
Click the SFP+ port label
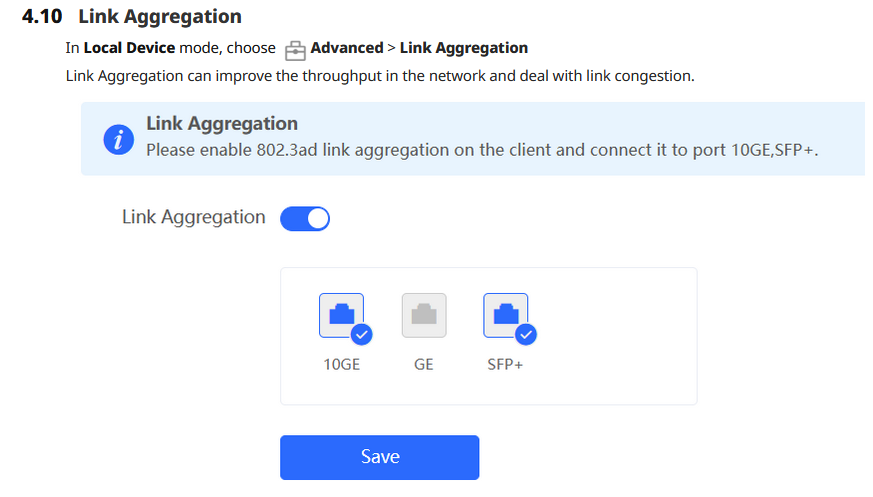pos(505,365)
